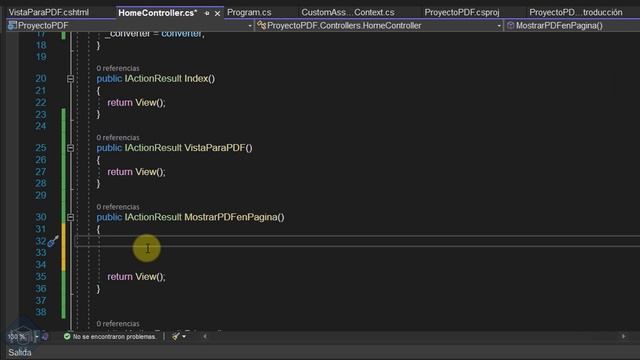Switch to the CustomAss...Context.cs tab
Viewport: 640px width, 360px height.
(348, 12)
